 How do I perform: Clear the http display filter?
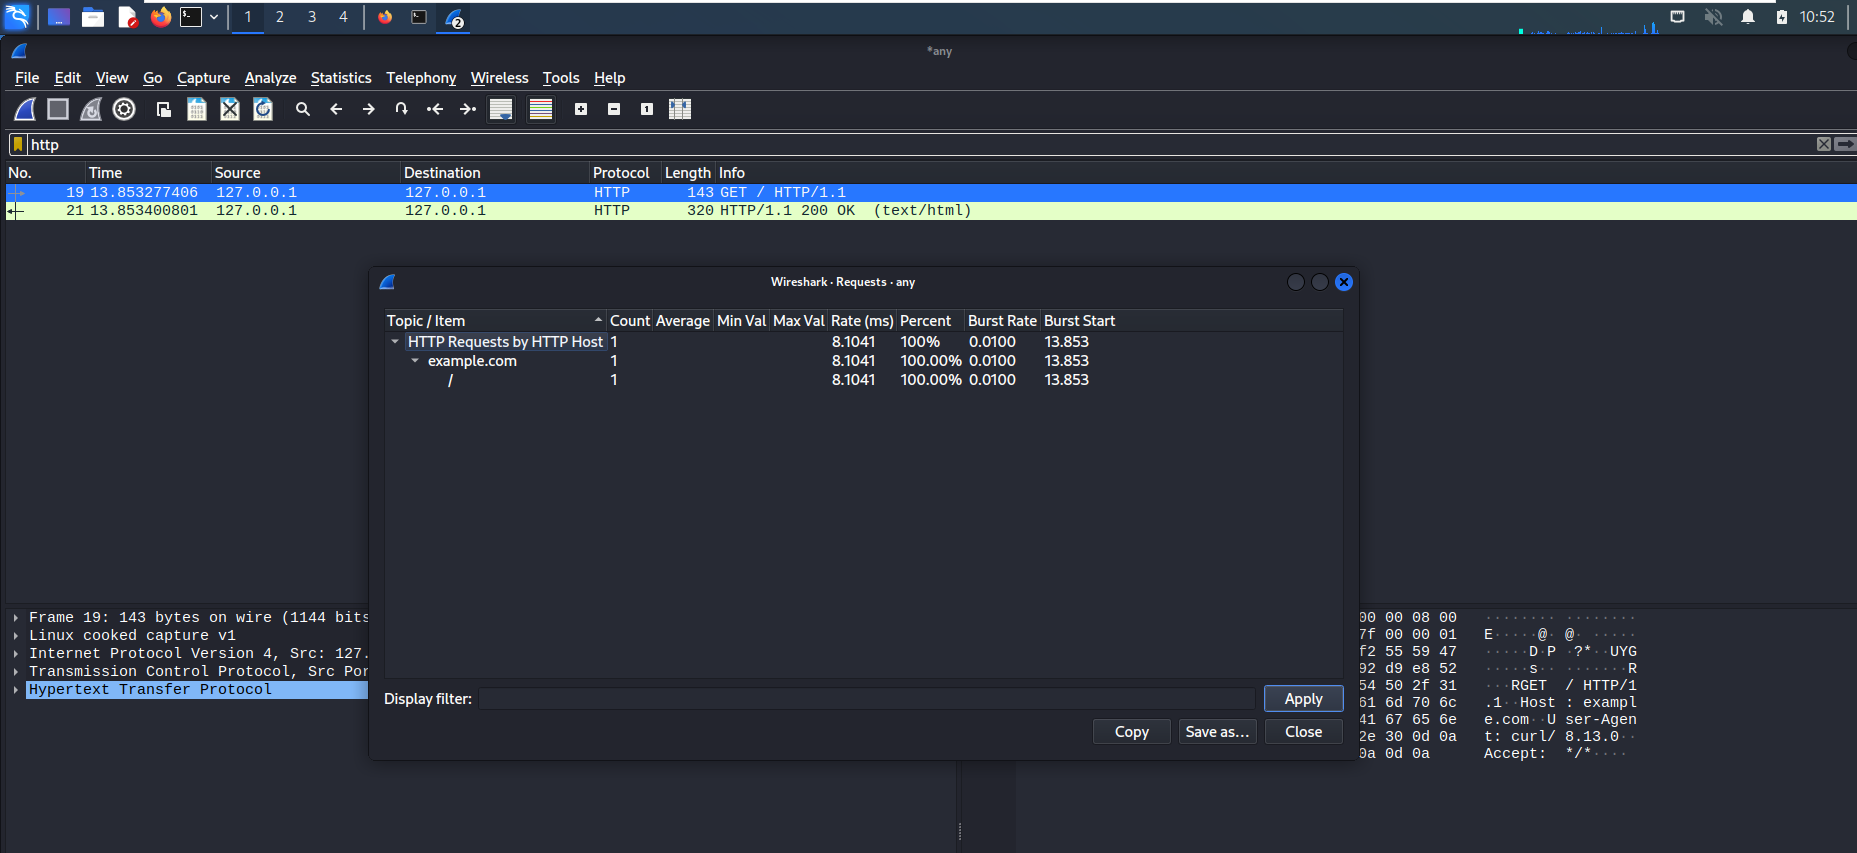1824,145
